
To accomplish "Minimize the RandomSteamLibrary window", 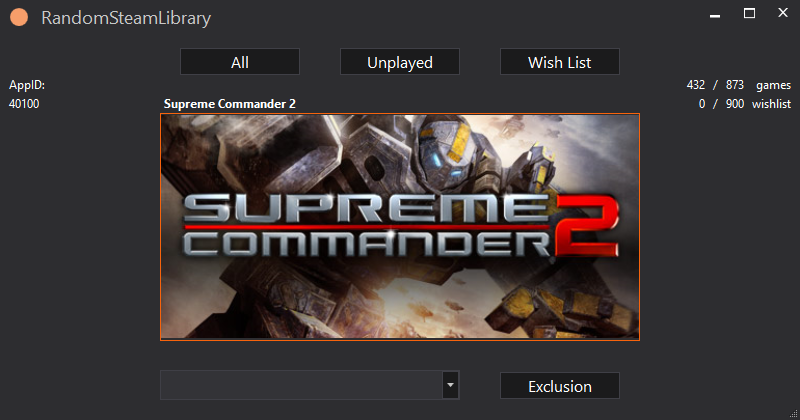I will click(x=714, y=14).
